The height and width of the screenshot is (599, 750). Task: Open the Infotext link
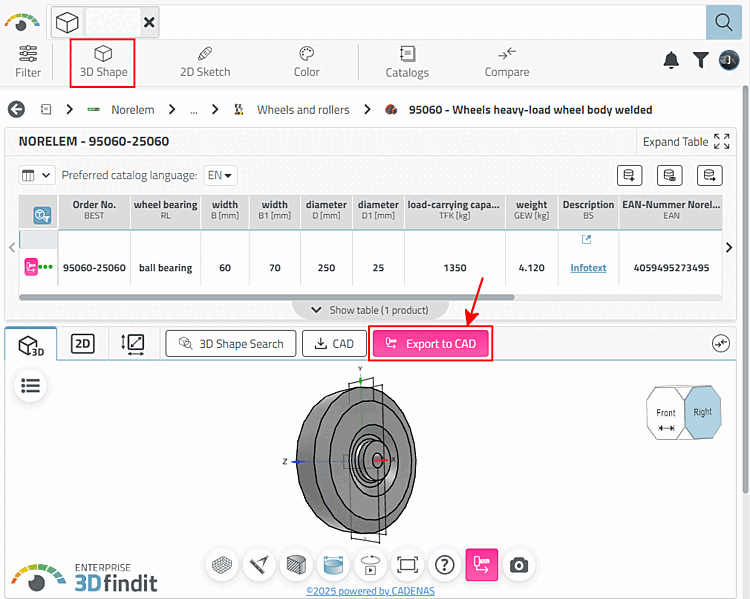pos(588,268)
